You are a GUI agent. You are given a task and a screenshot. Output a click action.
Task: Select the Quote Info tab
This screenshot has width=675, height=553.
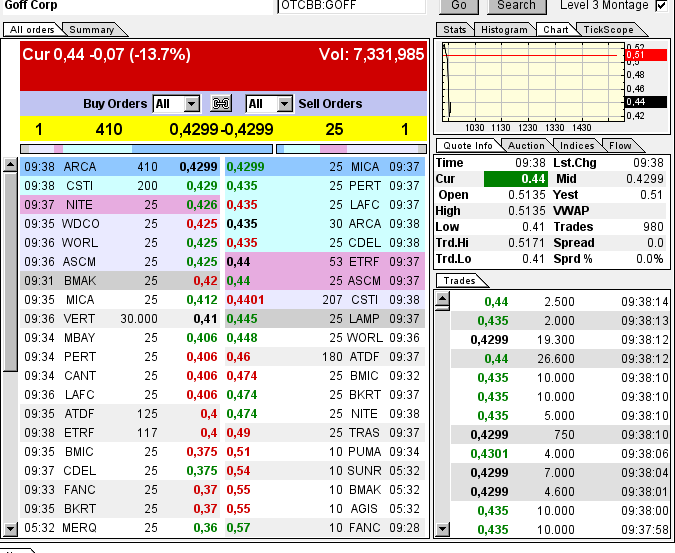(x=468, y=145)
